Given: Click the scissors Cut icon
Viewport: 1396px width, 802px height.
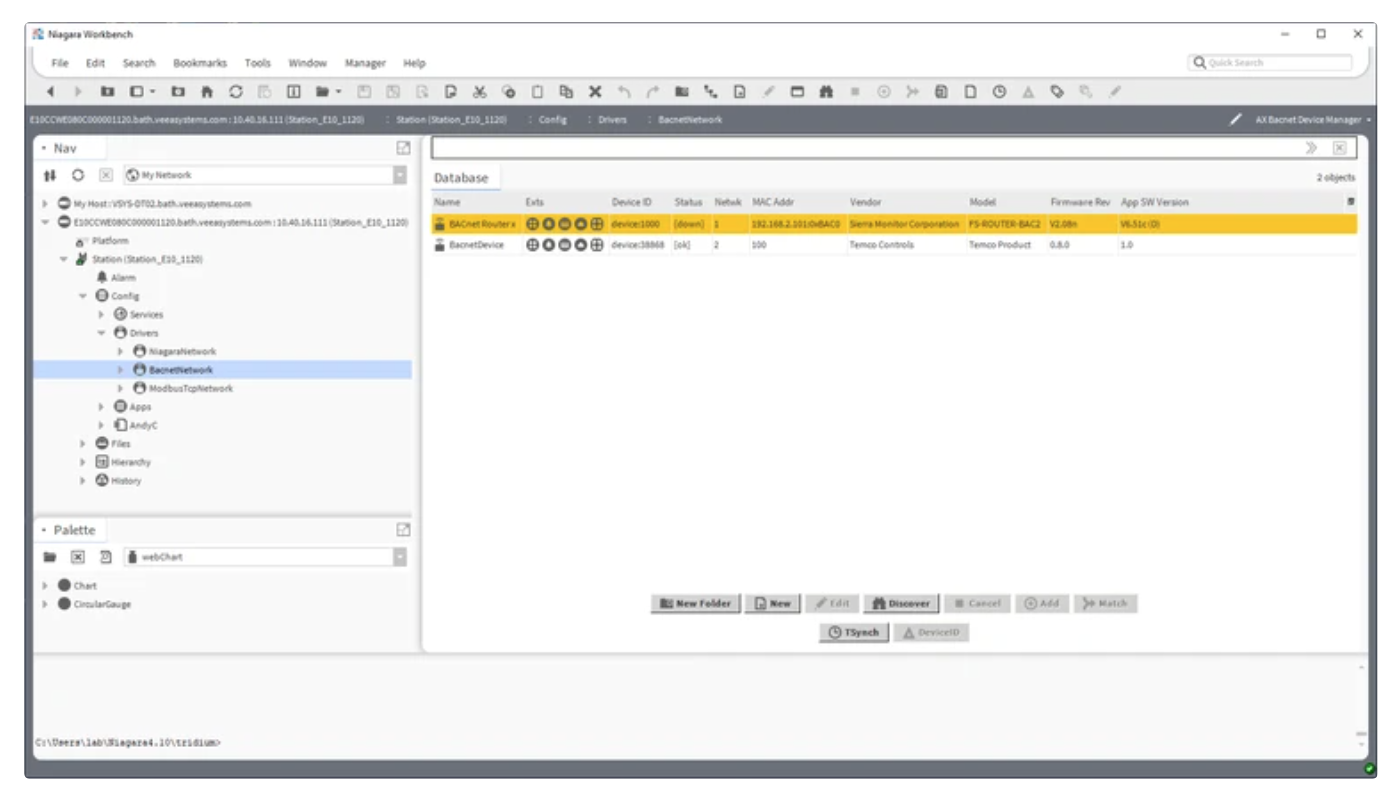Looking at the screenshot, I should (479, 91).
